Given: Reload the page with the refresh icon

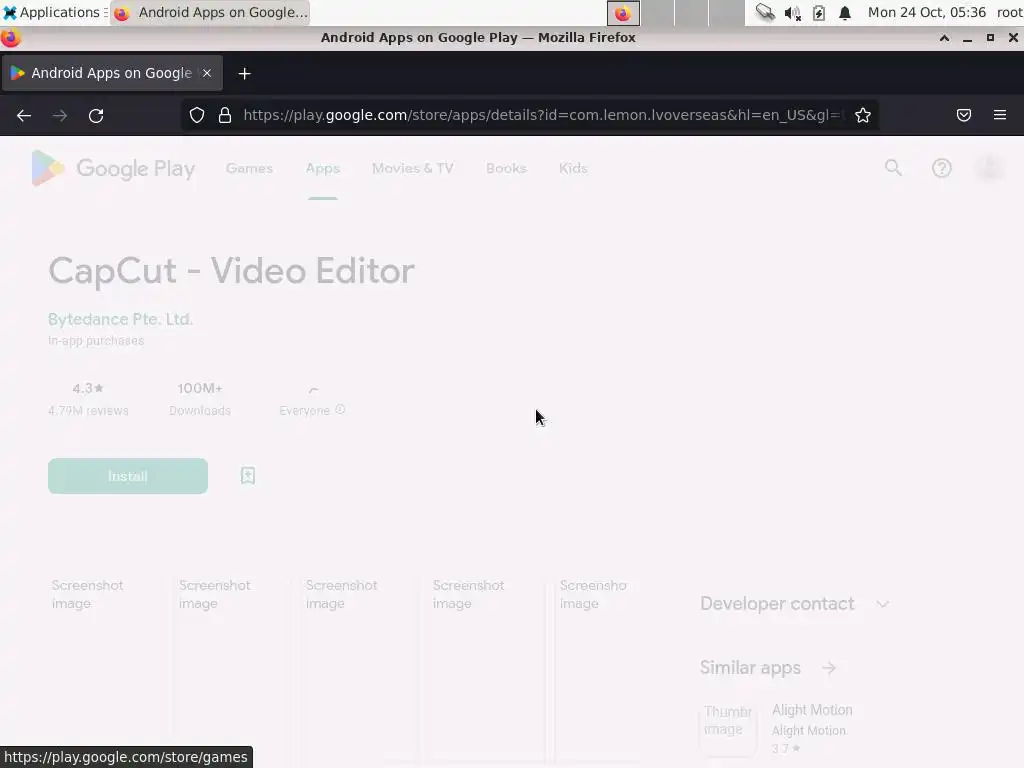Looking at the screenshot, I should coord(96,116).
